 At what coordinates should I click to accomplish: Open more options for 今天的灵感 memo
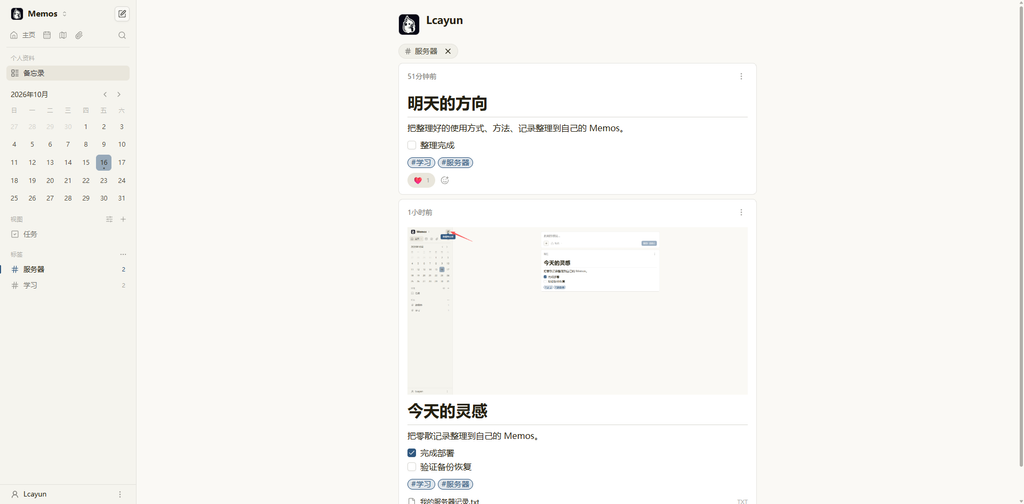click(x=741, y=212)
